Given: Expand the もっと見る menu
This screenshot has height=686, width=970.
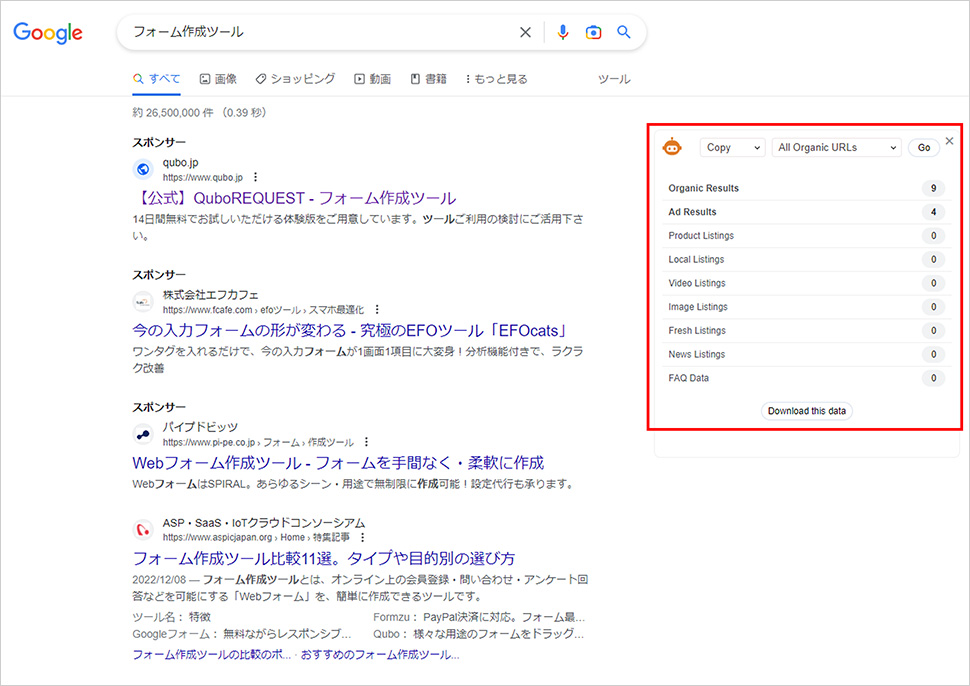Looking at the screenshot, I should pos(497,79).
